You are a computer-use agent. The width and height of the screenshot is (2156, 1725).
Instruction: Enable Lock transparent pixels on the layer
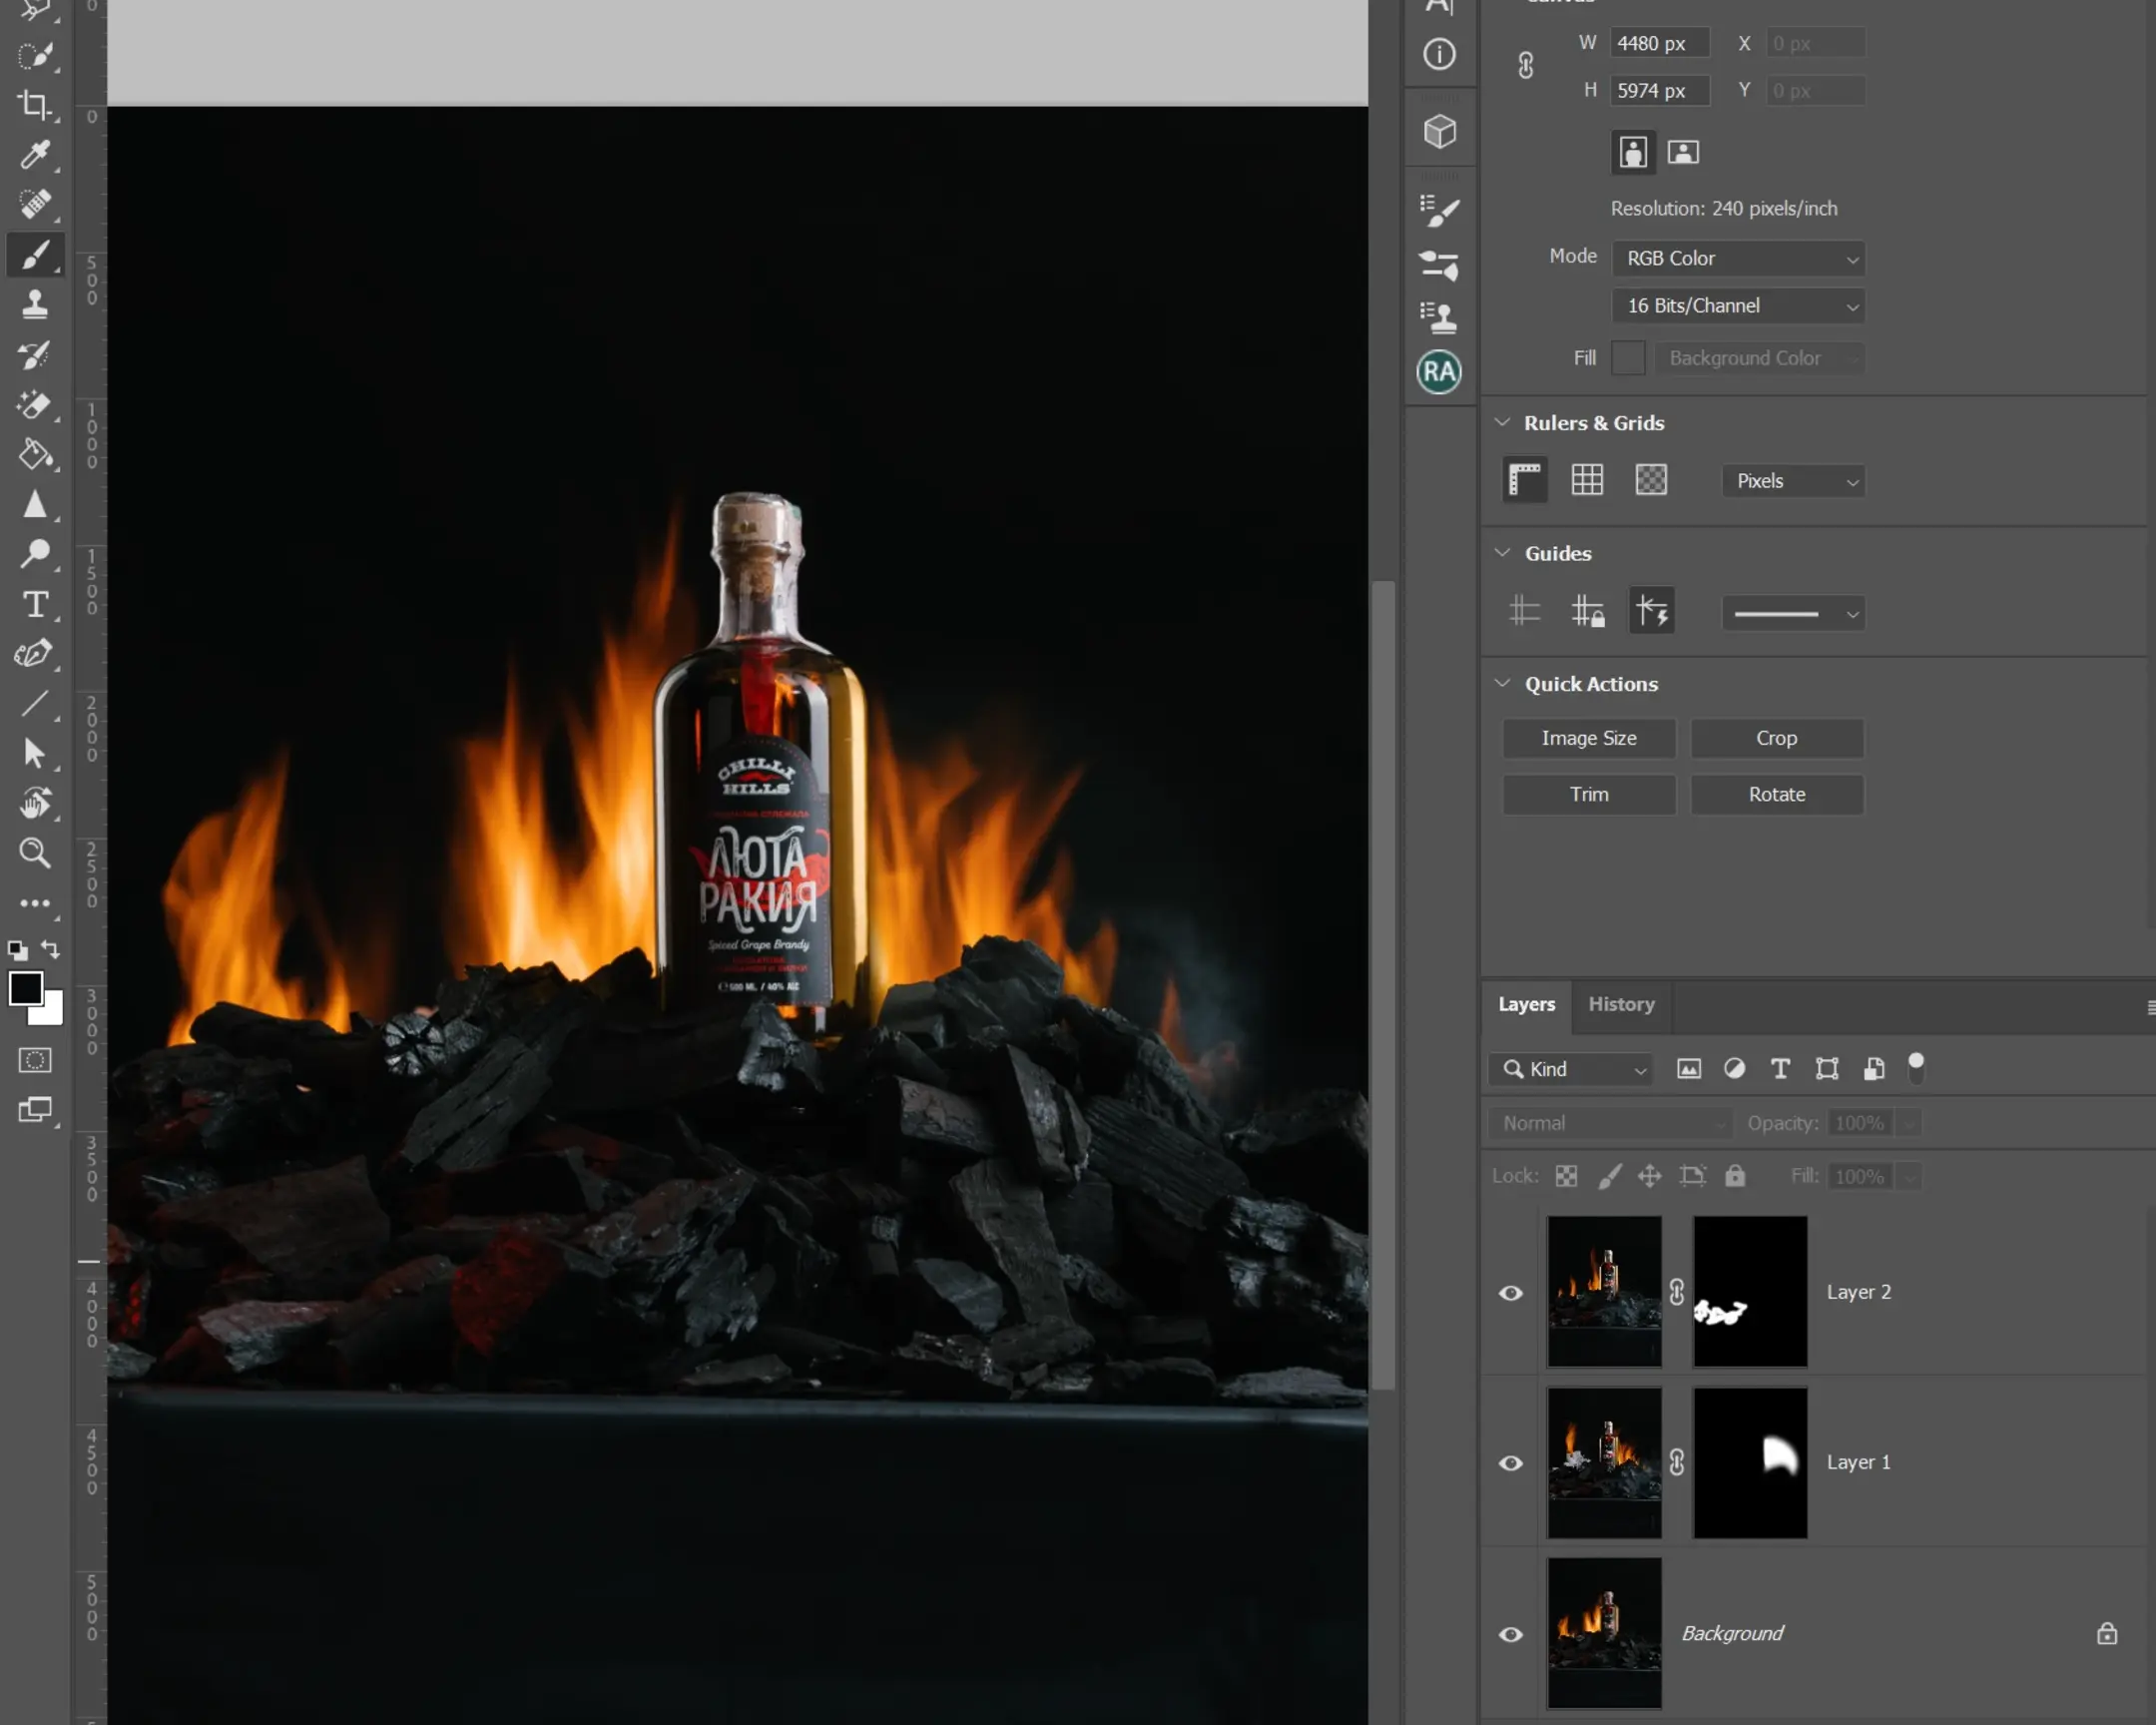coord(1565,1176)
